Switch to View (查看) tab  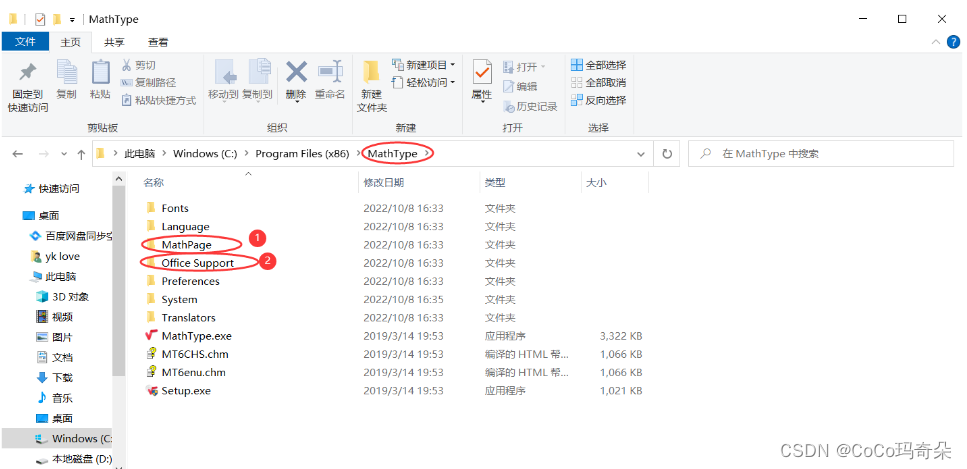tap(158, 42)
